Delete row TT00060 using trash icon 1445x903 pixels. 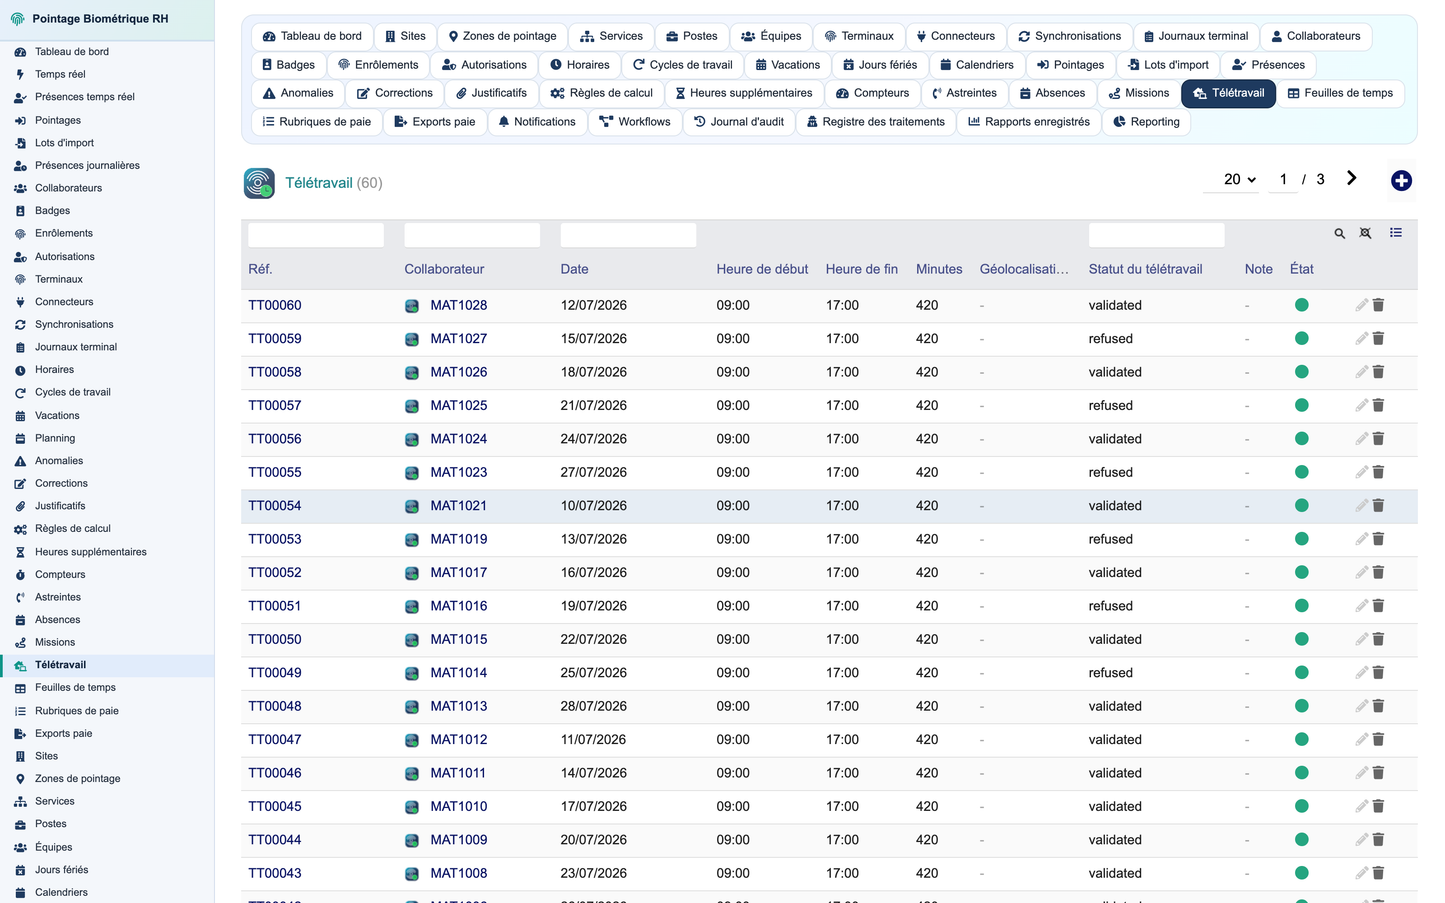pyautogui.click(x=1378, y=305)
